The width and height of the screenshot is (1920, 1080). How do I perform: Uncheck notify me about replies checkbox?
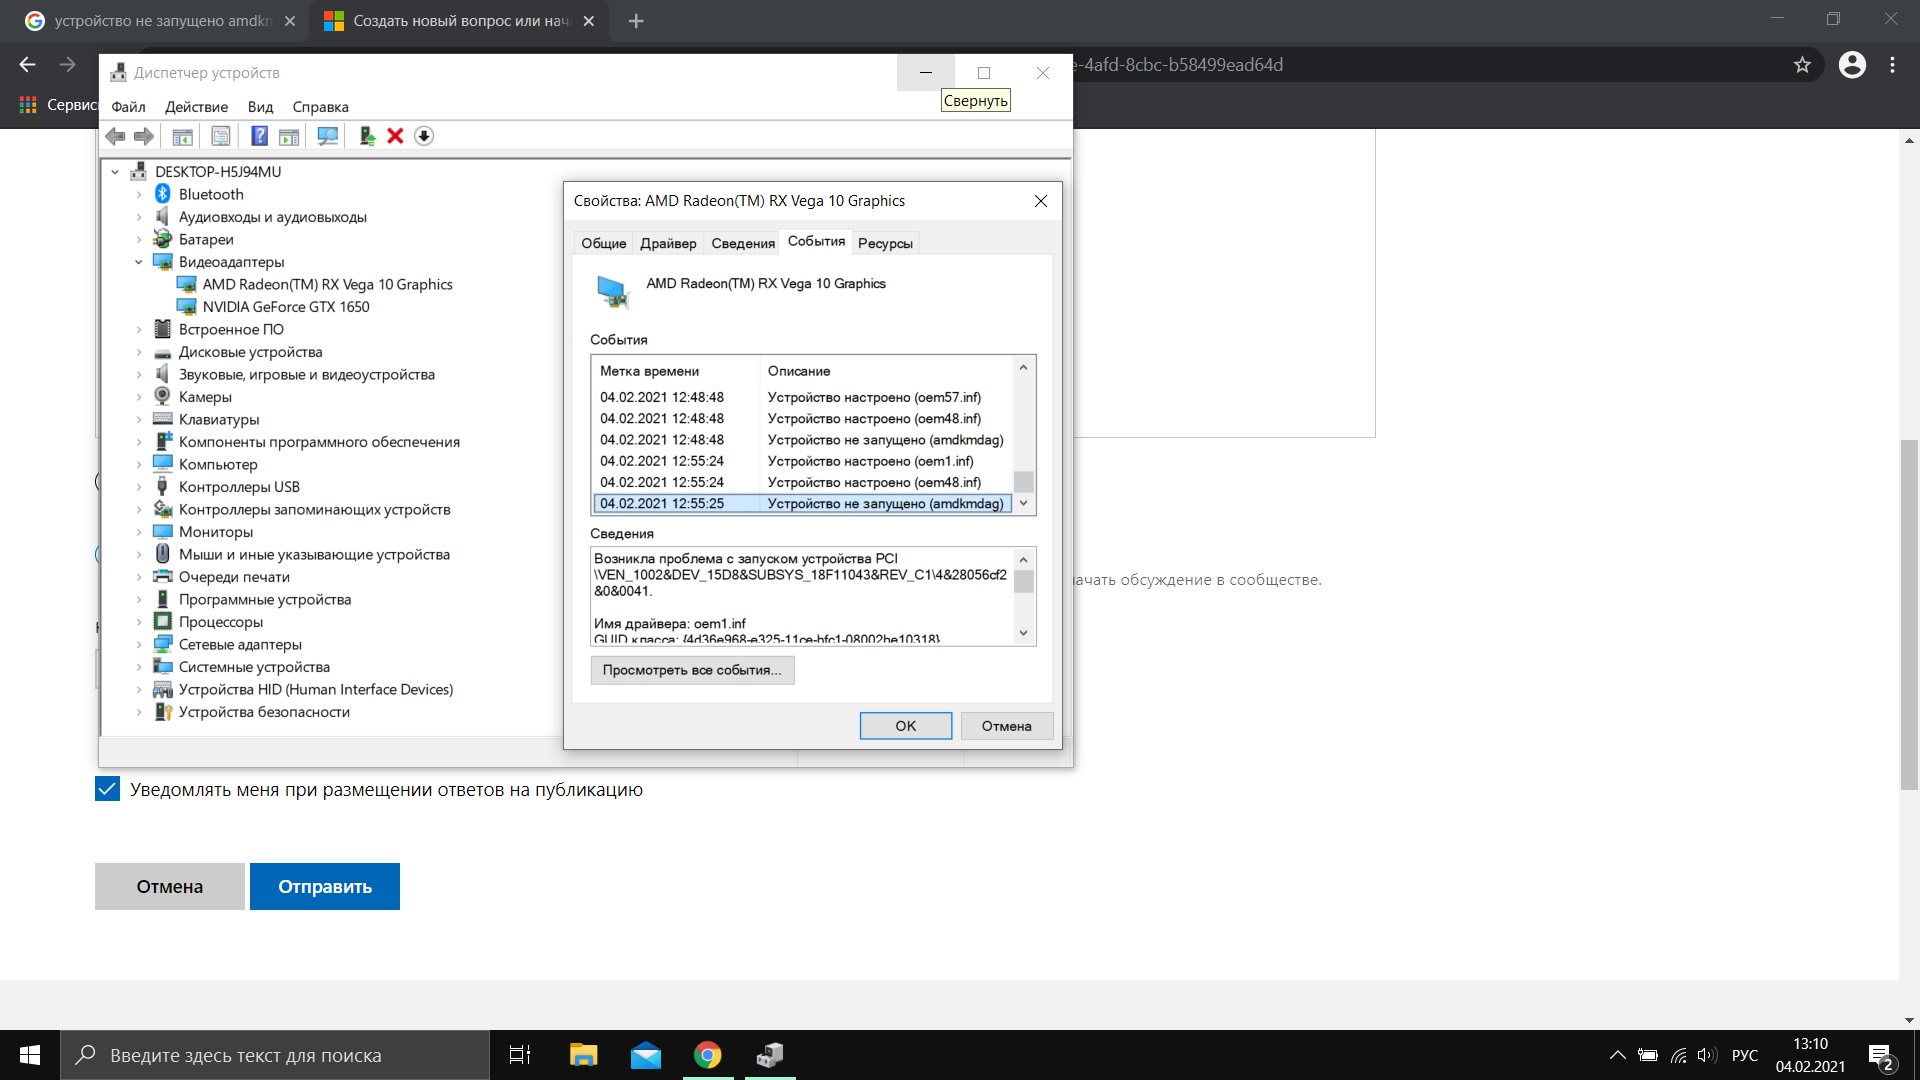click(107, 789)
